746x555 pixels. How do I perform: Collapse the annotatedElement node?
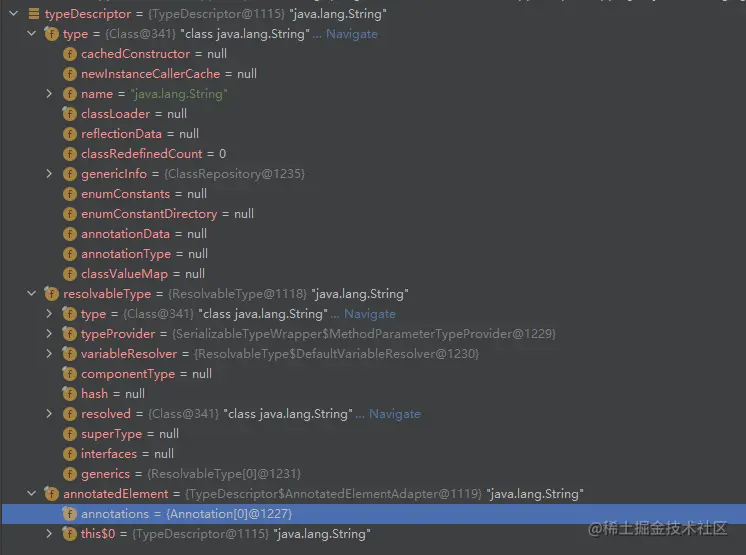pos(31,493)
